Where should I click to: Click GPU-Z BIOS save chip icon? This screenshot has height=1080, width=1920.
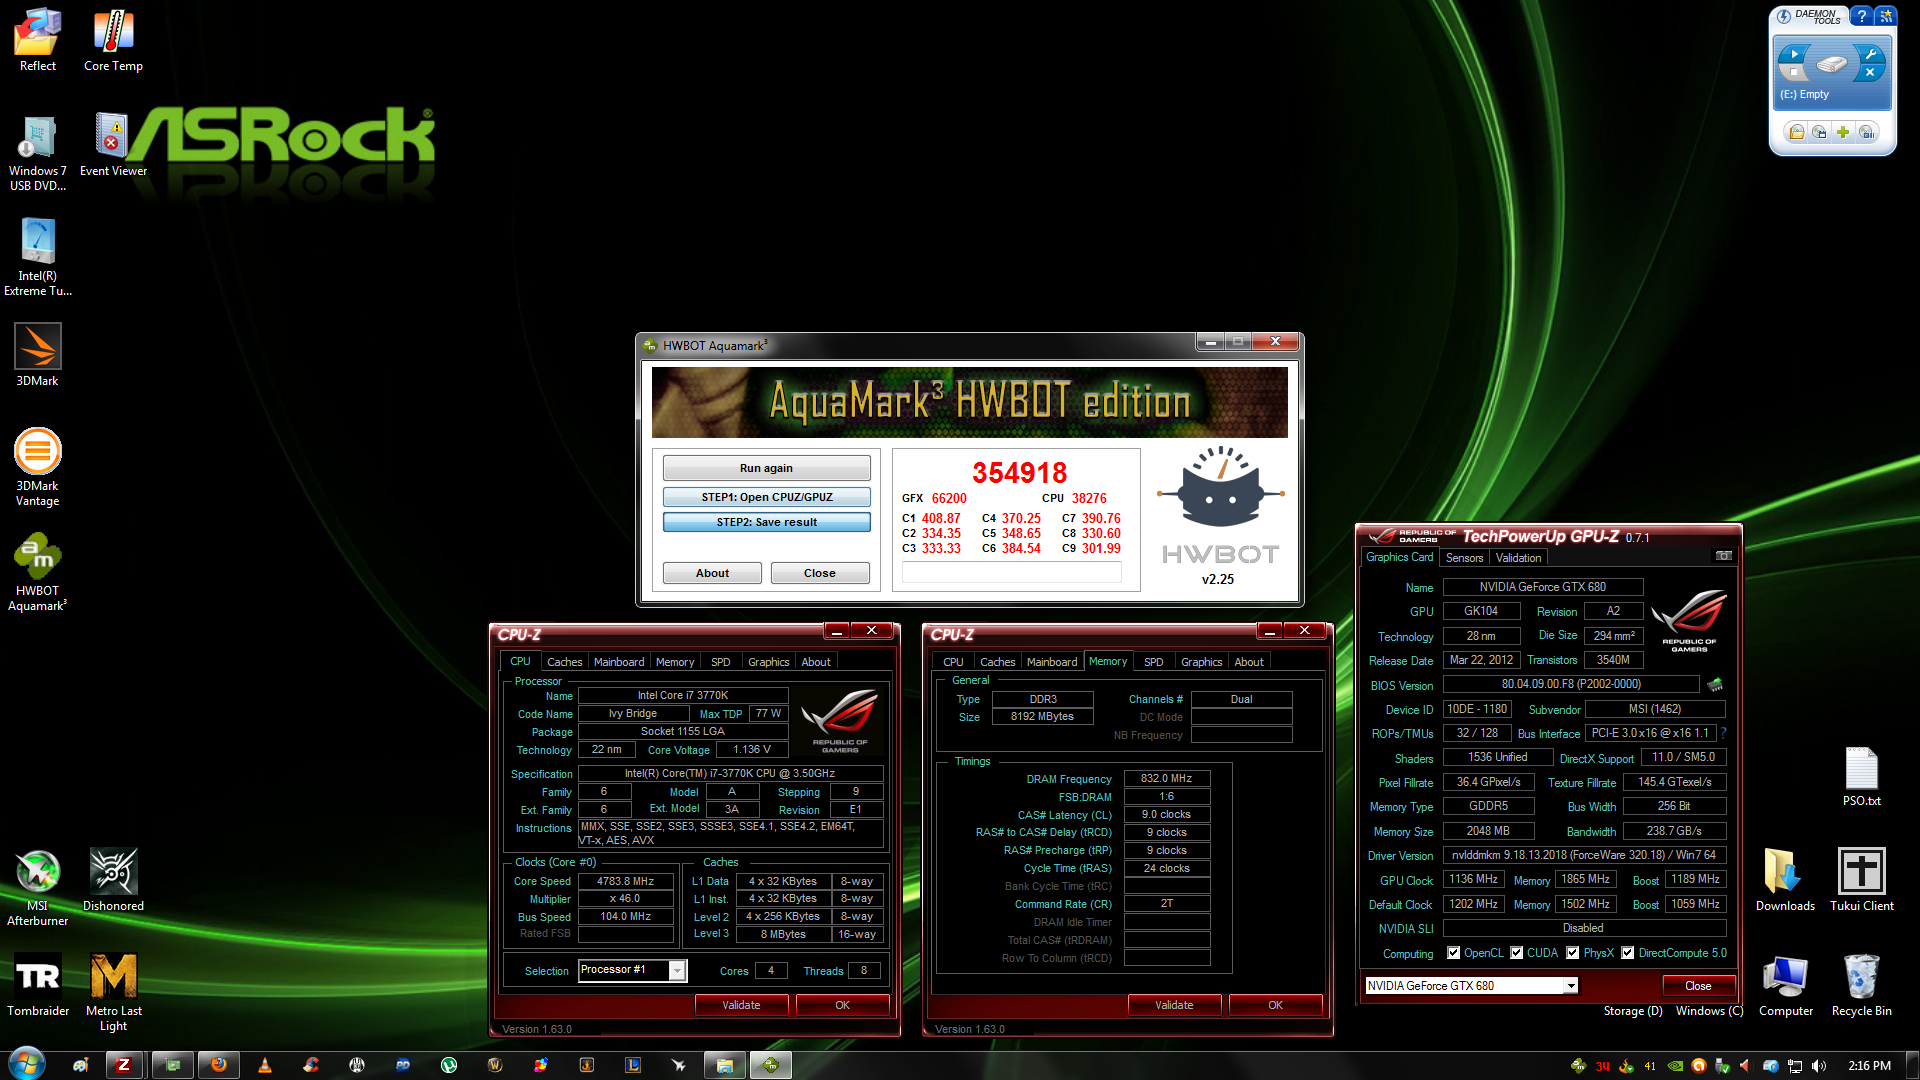1715,685
